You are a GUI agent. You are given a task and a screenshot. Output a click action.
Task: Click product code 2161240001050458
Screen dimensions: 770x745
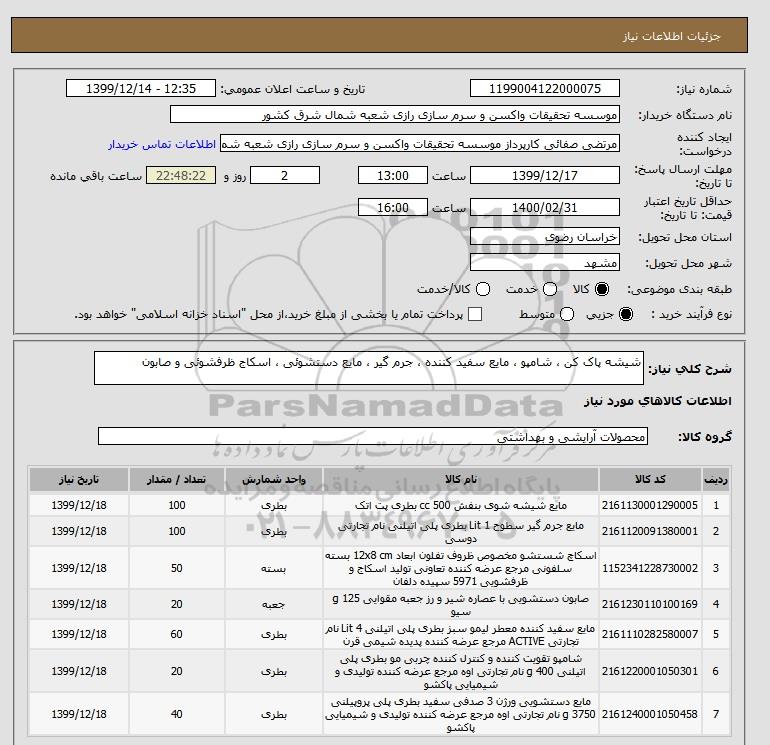[x=650, y=714]
